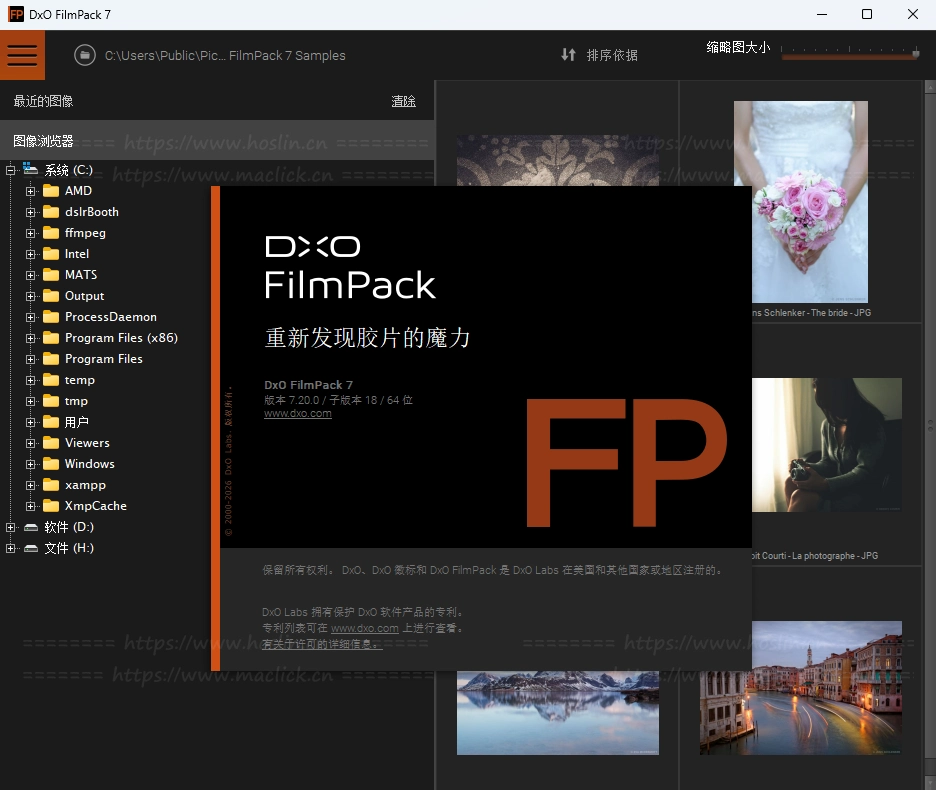This screenshot has height=790, width=936.
Task: Select the temp folder
Action: click(x=79, y=380)
